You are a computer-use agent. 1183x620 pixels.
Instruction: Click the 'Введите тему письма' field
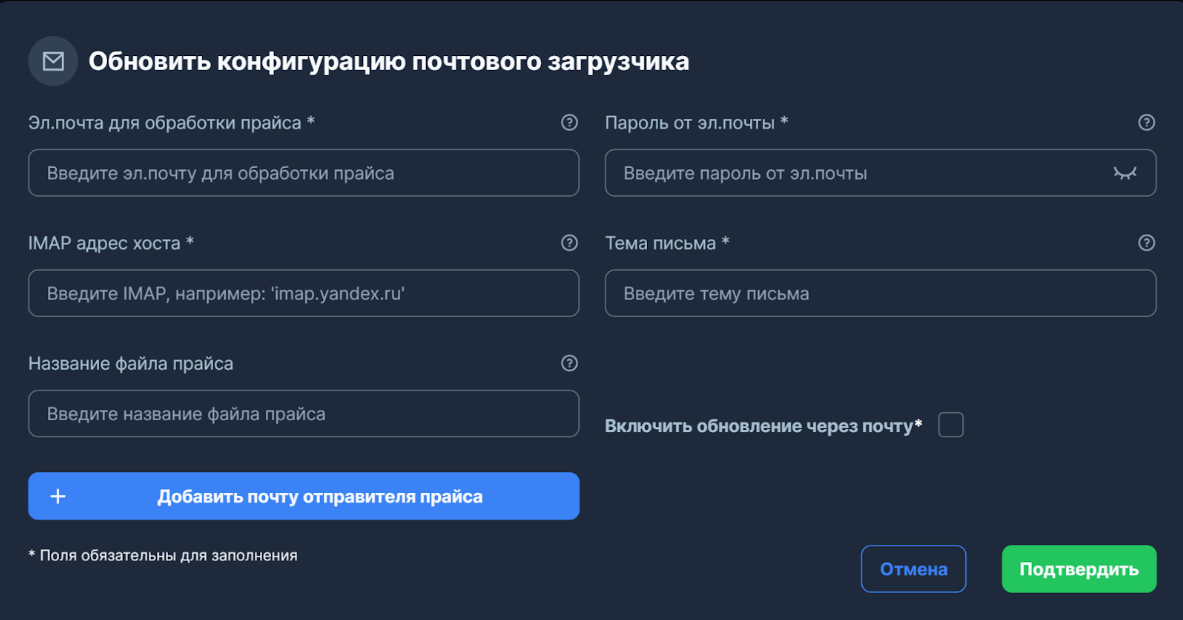pyautogui.click(x=880, y=293)
